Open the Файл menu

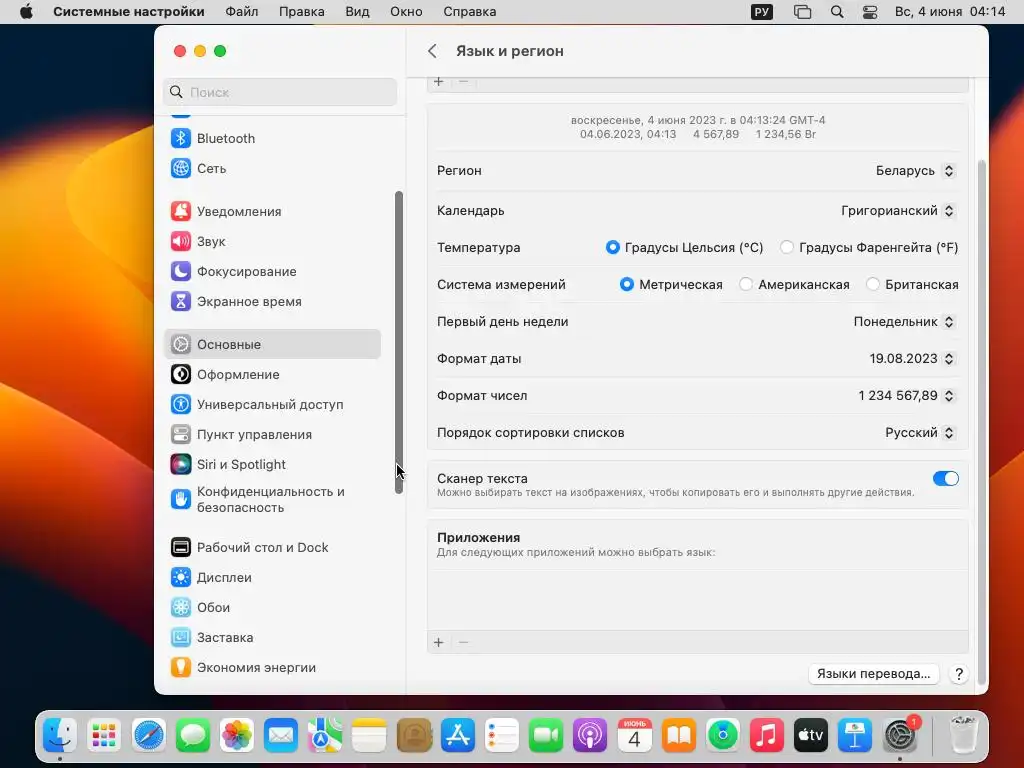pyautogui.click(x=242, y=12)
